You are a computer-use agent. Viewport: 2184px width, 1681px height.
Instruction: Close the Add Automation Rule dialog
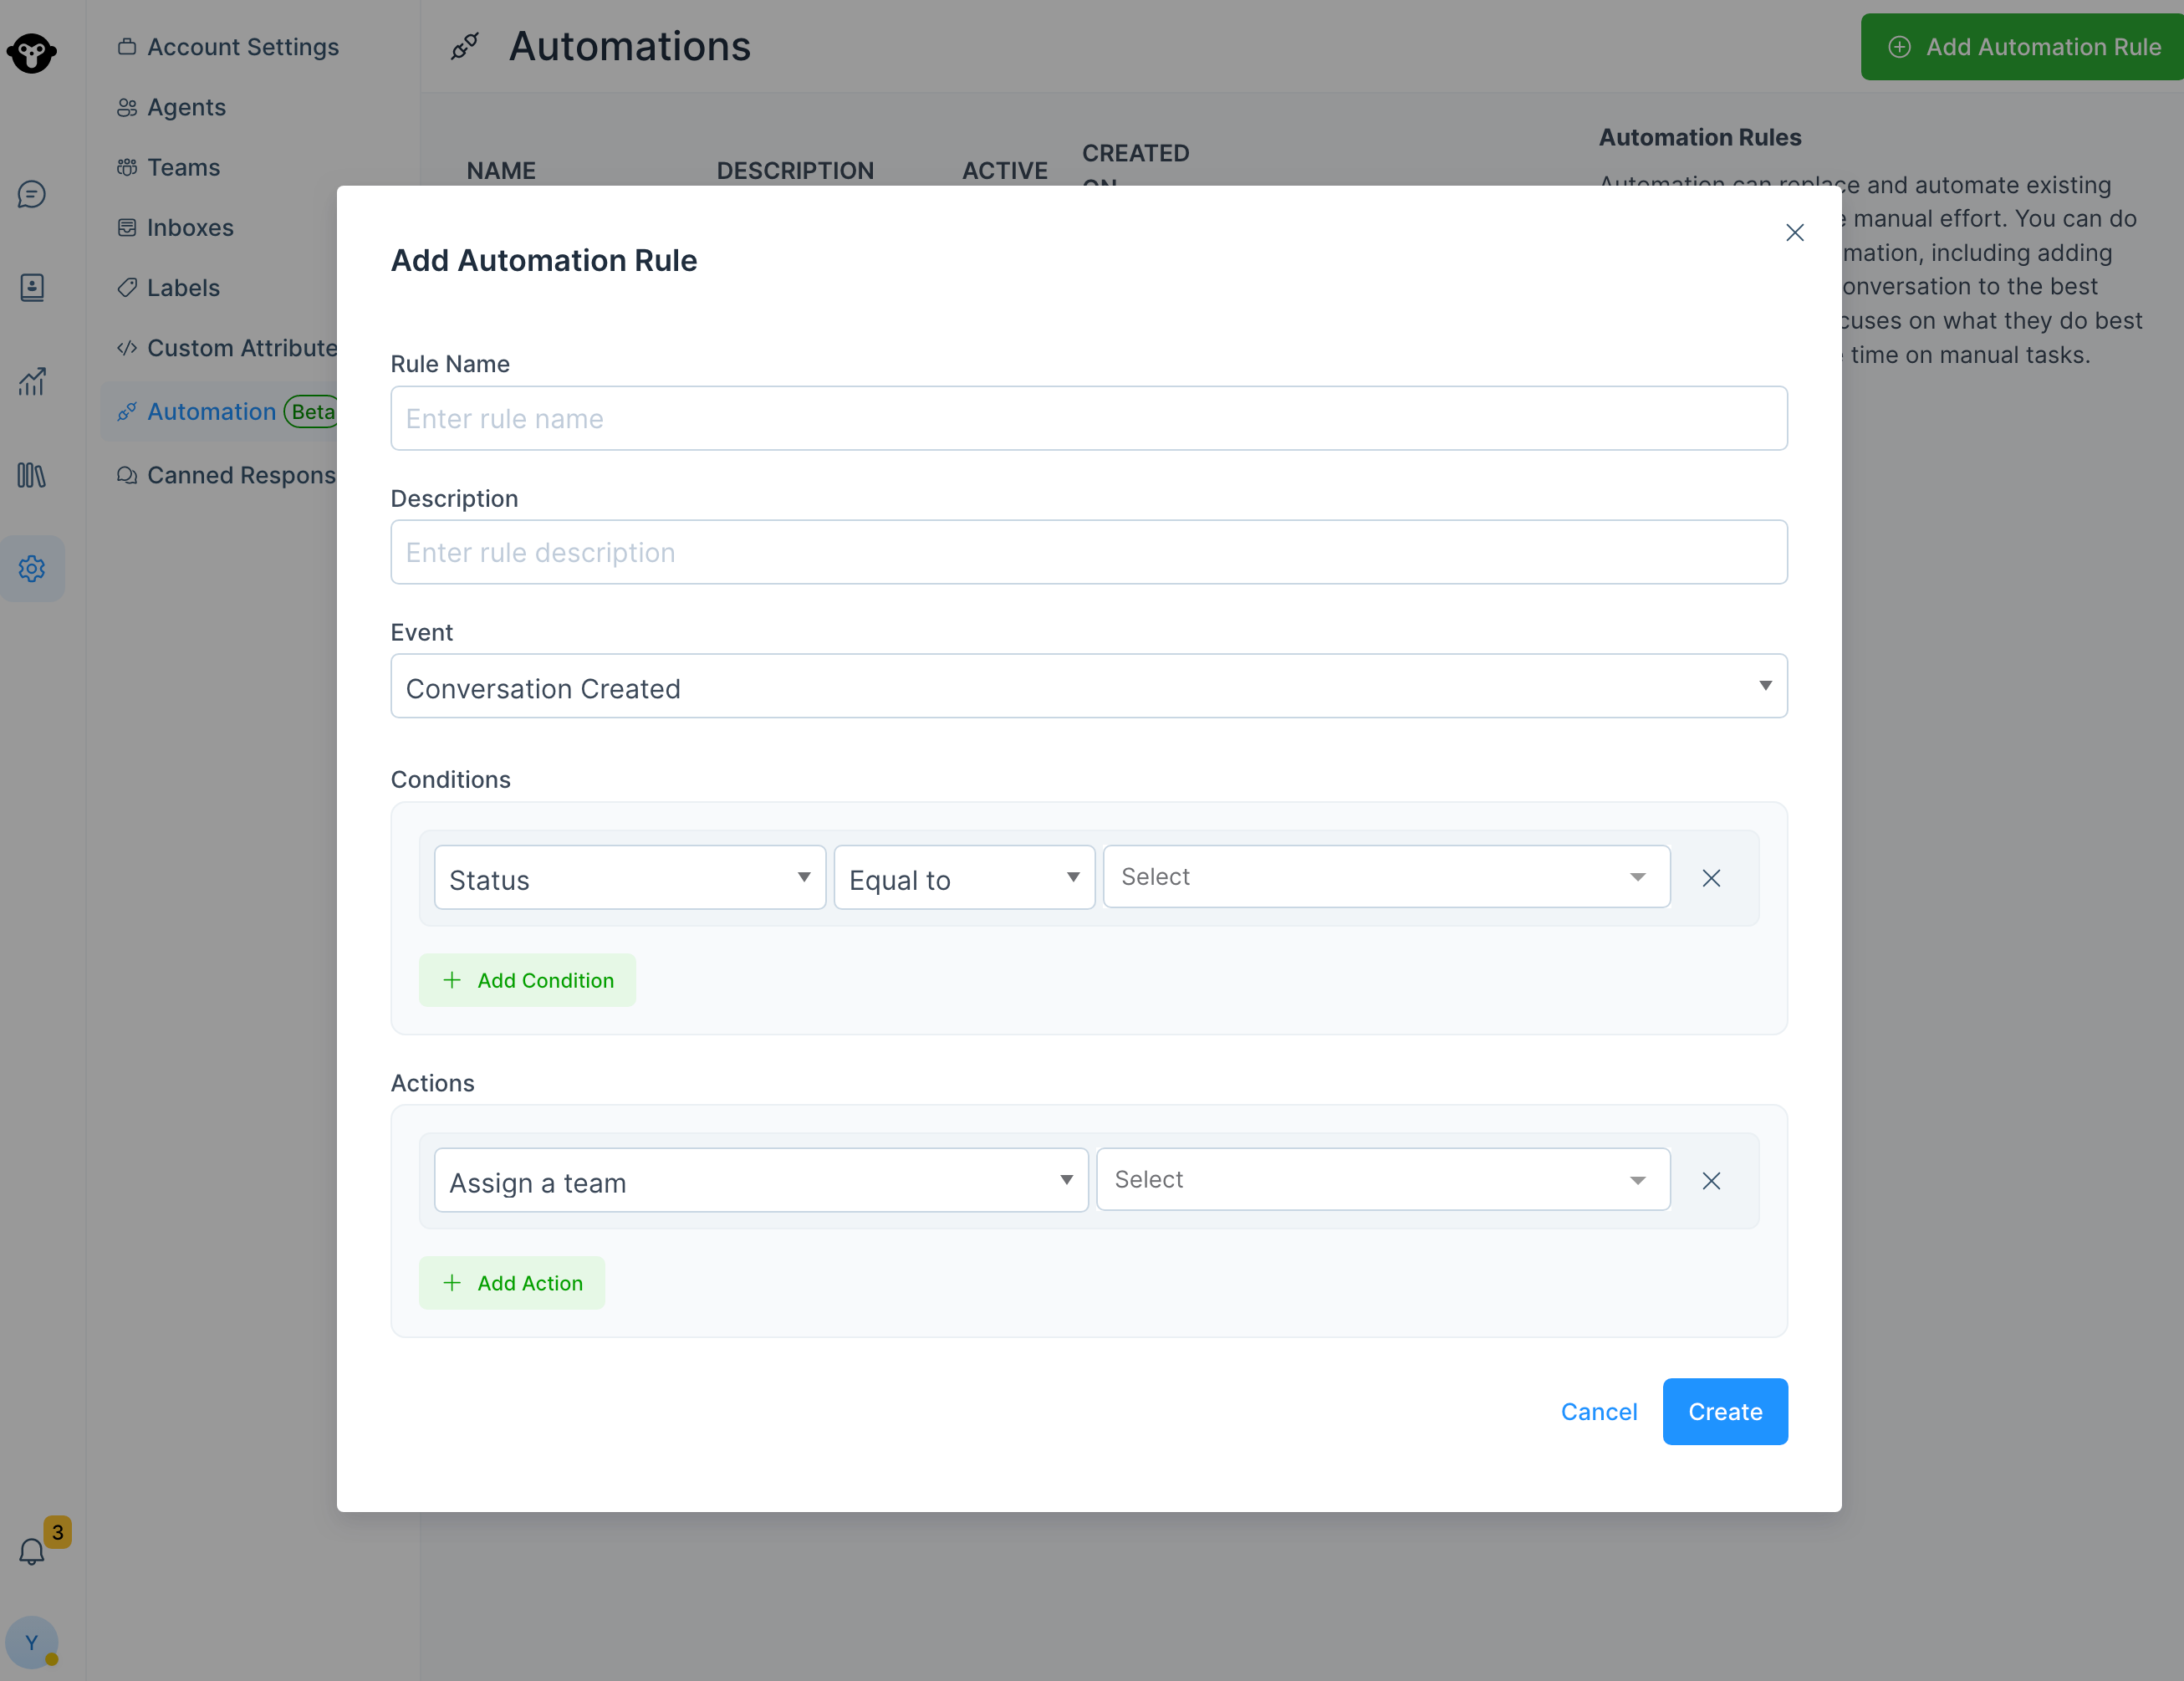1794,233
